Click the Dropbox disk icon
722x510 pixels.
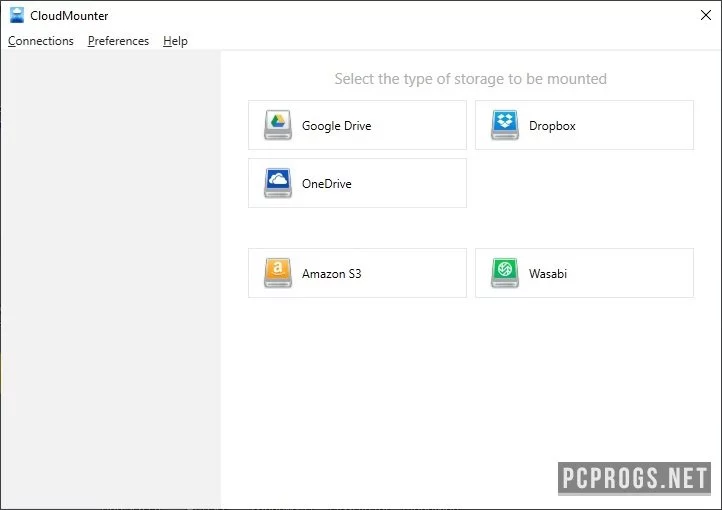(x=505, y=125)
